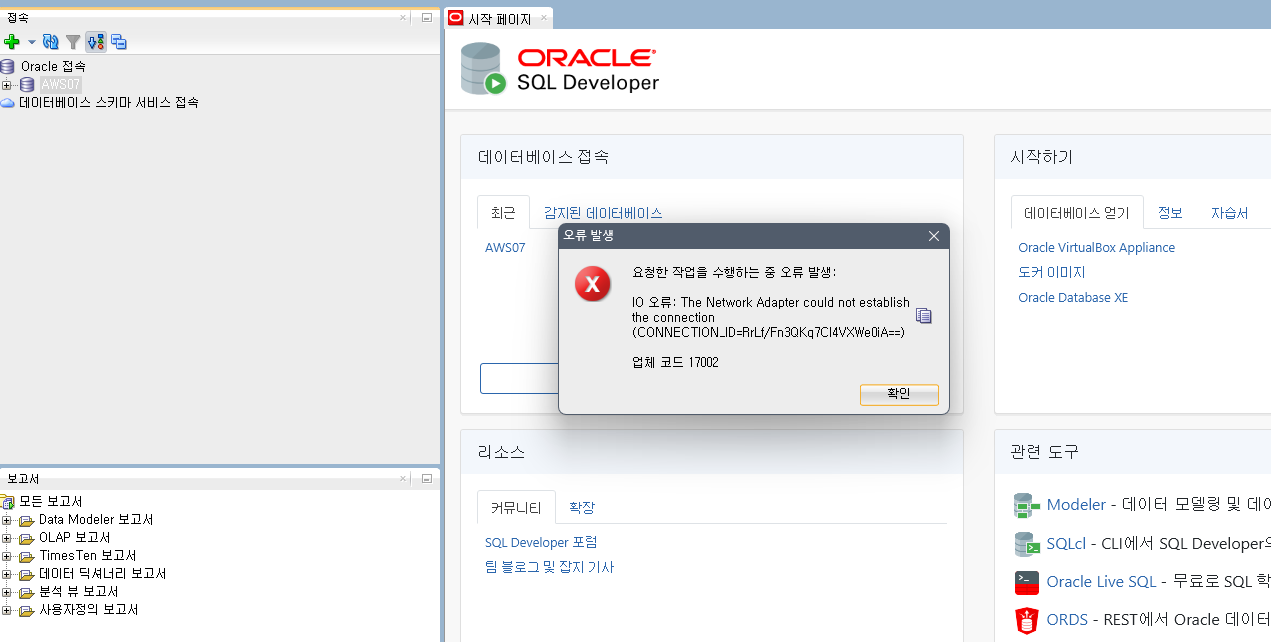Open the Oracle Live SQL link
Screen dimensions: 1271x642
point(1101,581)
